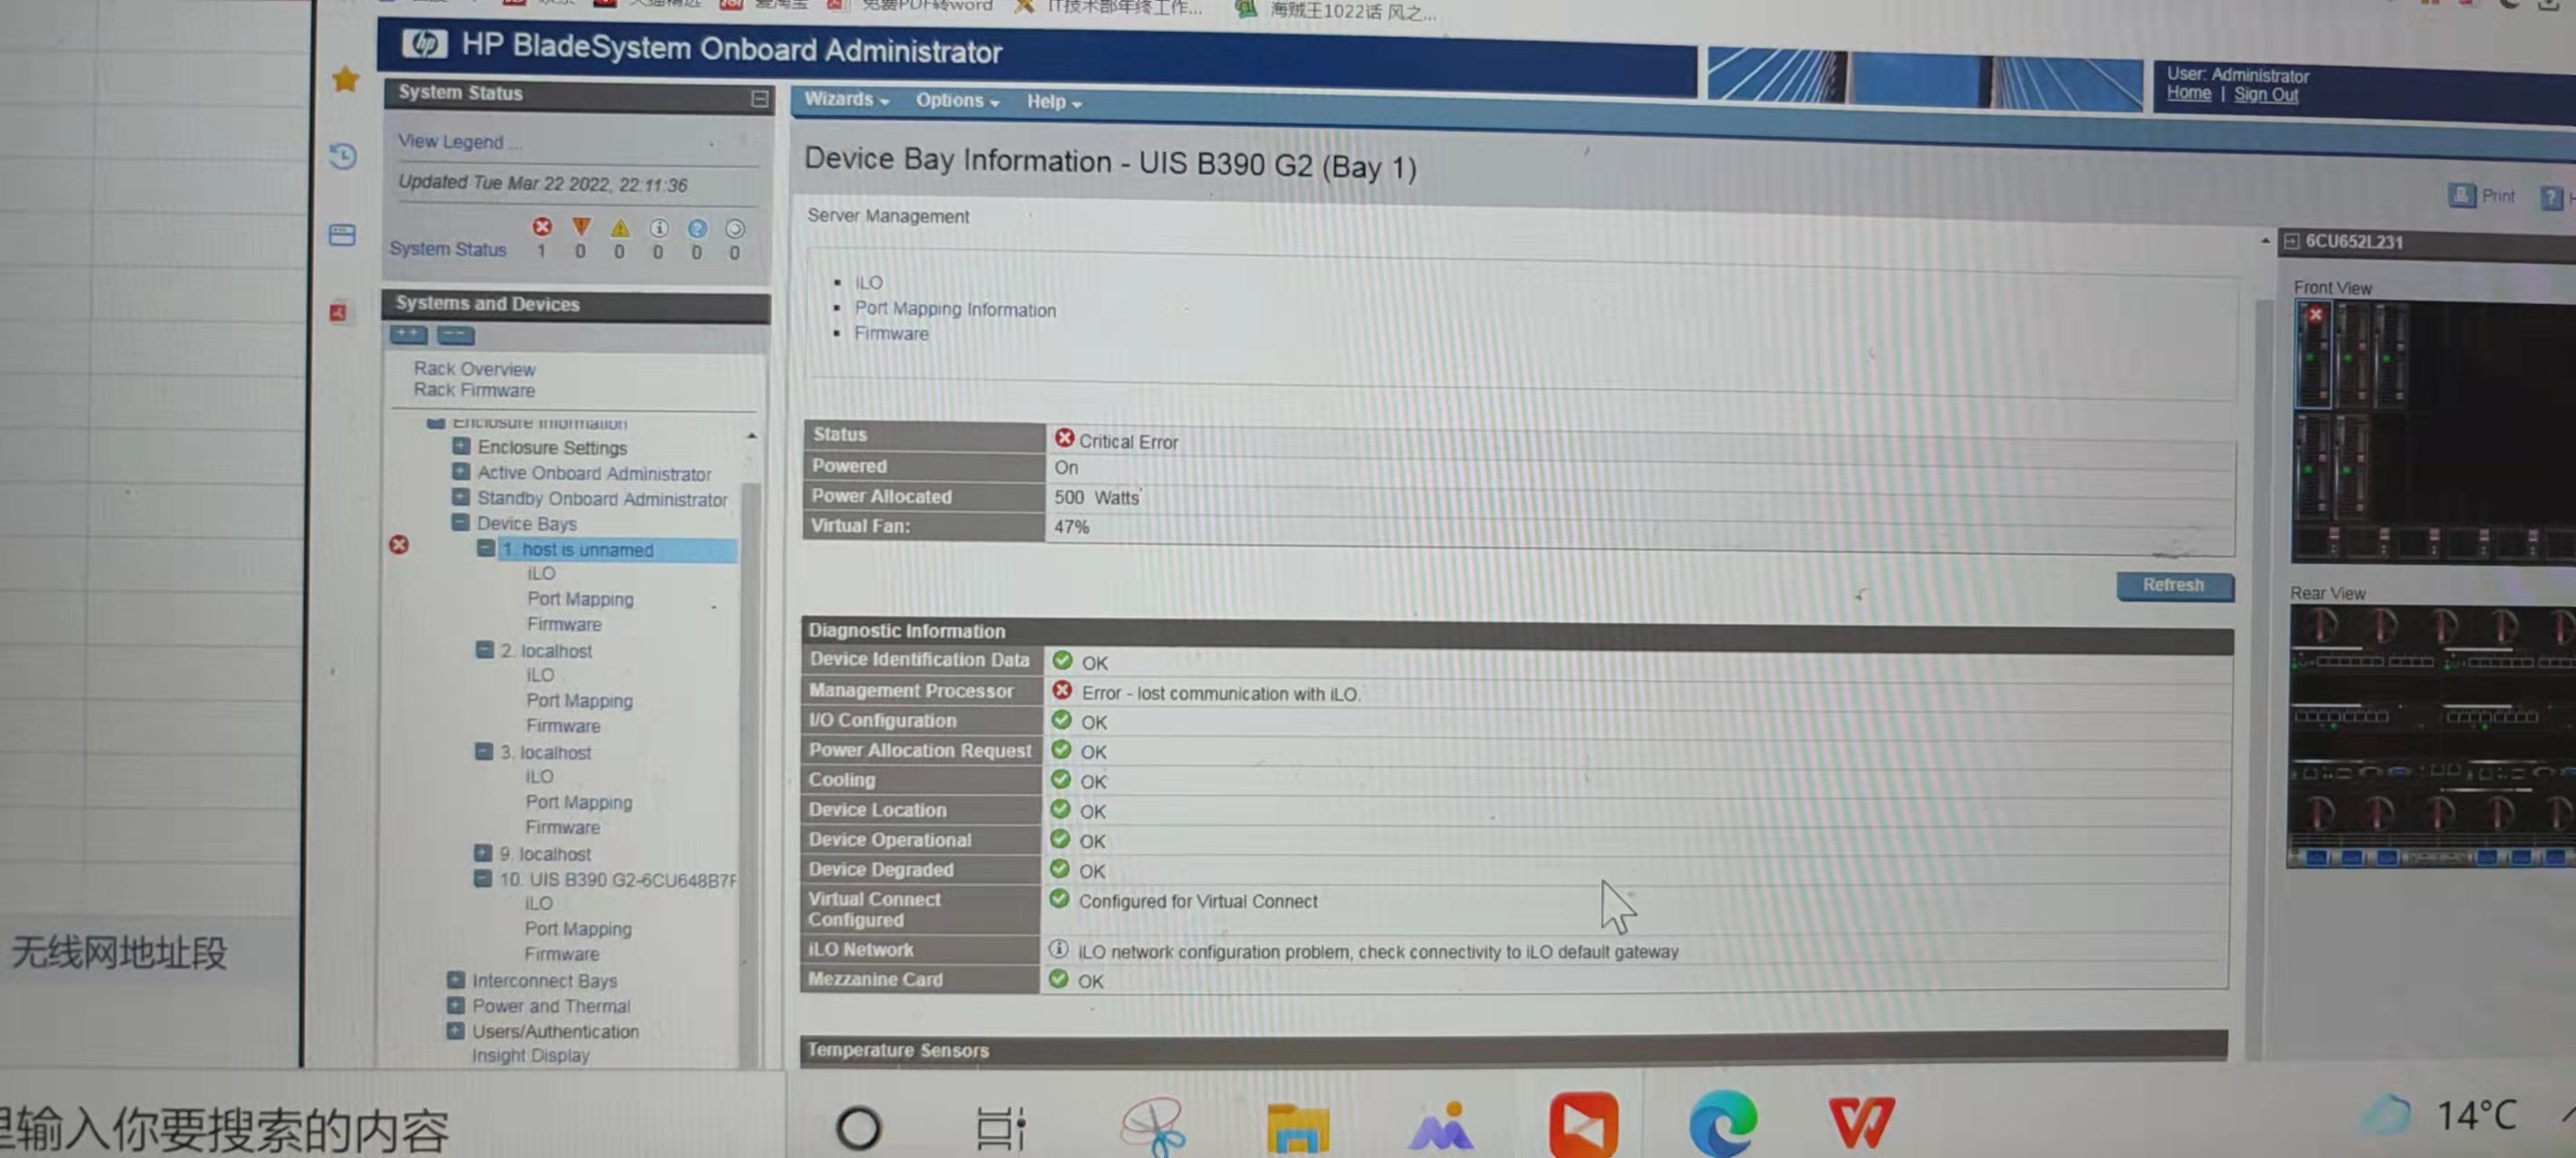Select the failed blade in Front View

pyautogui.click(x=2312, y=355)
